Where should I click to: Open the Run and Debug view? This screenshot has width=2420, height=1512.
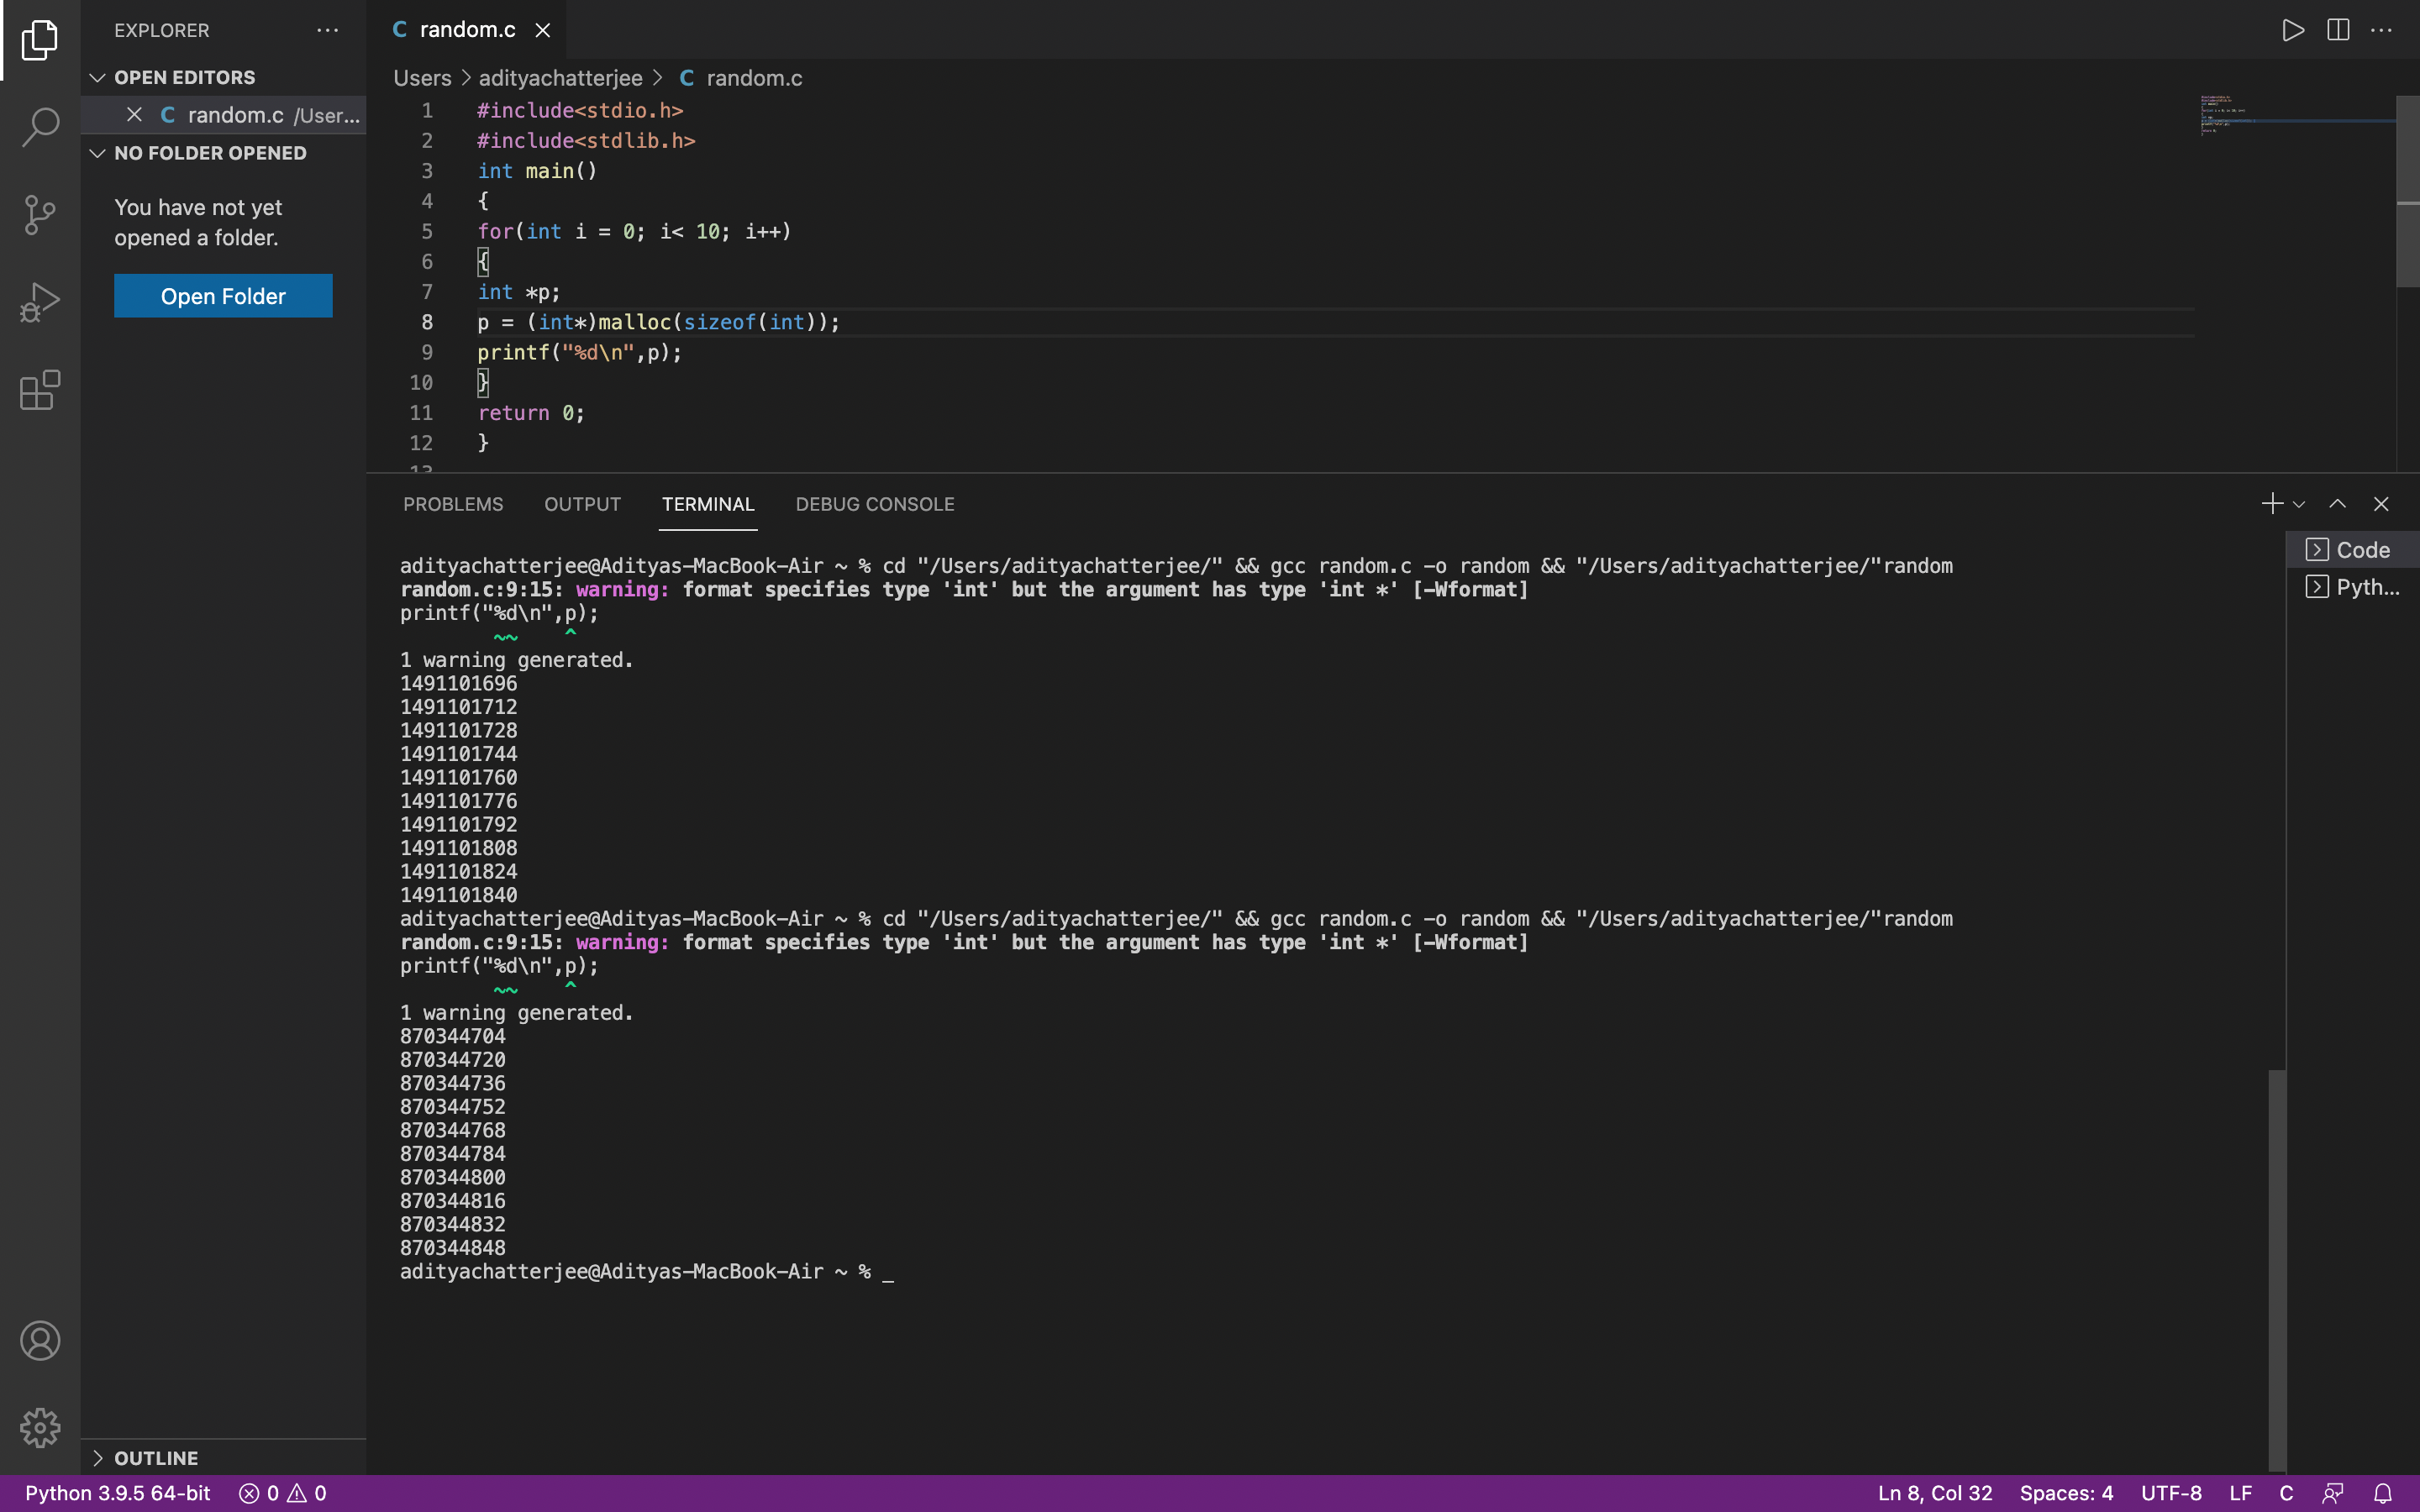point(40,301)
